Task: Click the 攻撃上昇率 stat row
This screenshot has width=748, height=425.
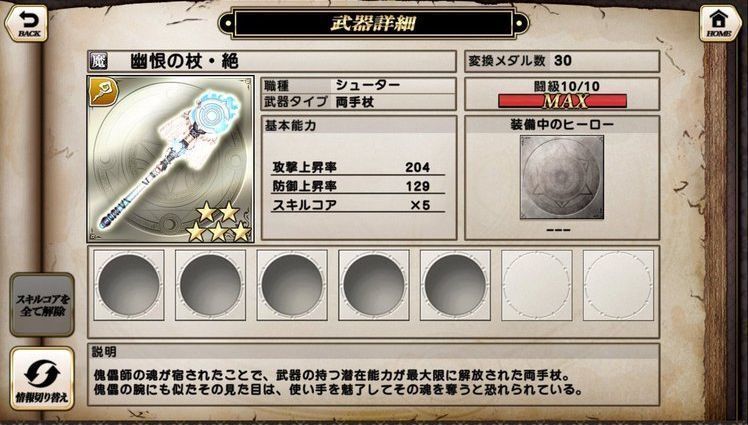Action: point(358,167)
